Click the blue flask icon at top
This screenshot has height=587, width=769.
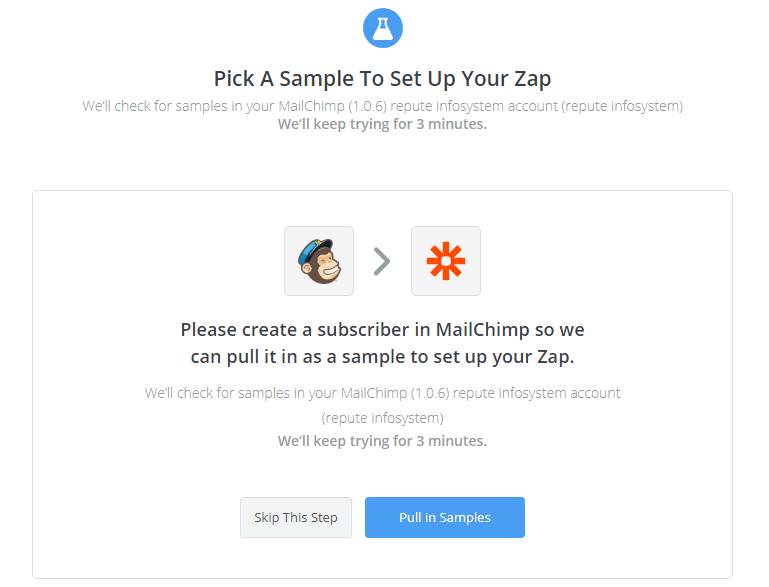click(382, 27)
